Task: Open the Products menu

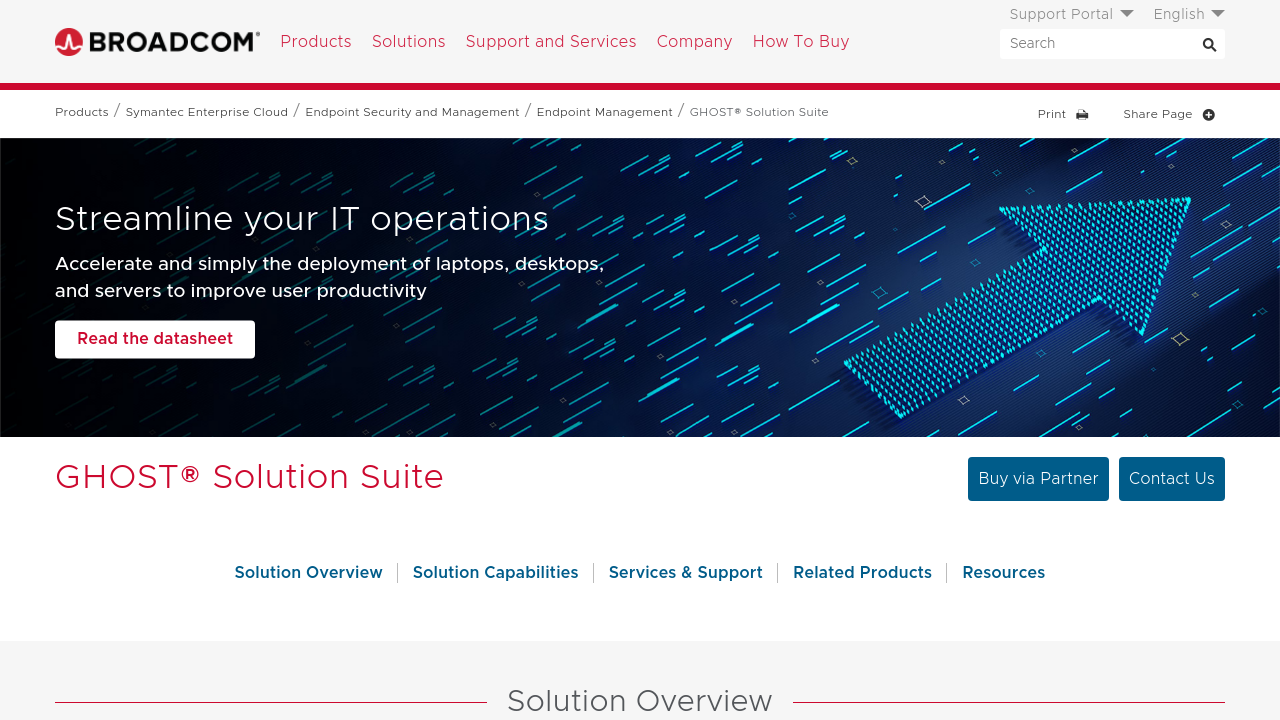Action: point(316,42)
